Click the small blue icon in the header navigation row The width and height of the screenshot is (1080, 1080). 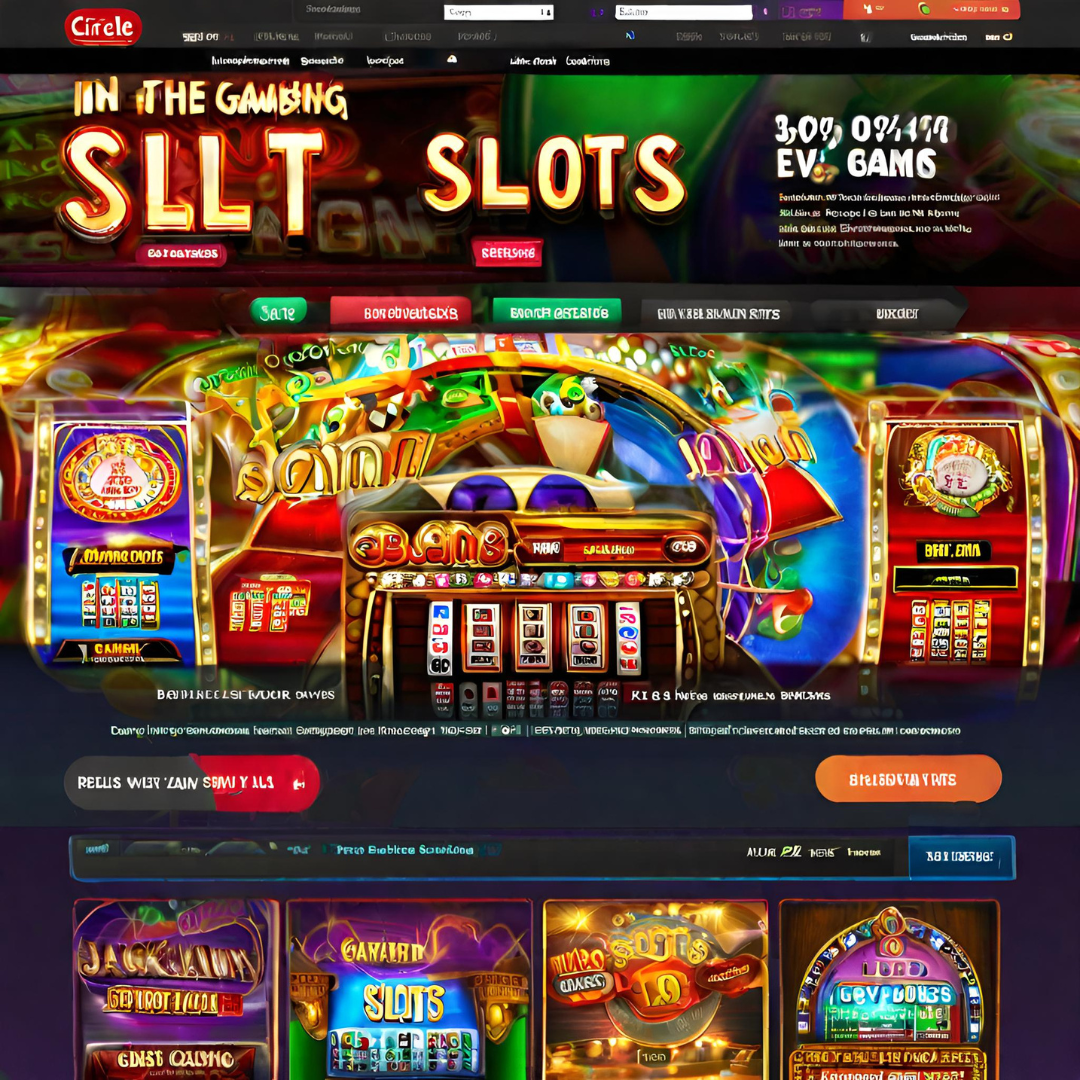coord(630,36)
